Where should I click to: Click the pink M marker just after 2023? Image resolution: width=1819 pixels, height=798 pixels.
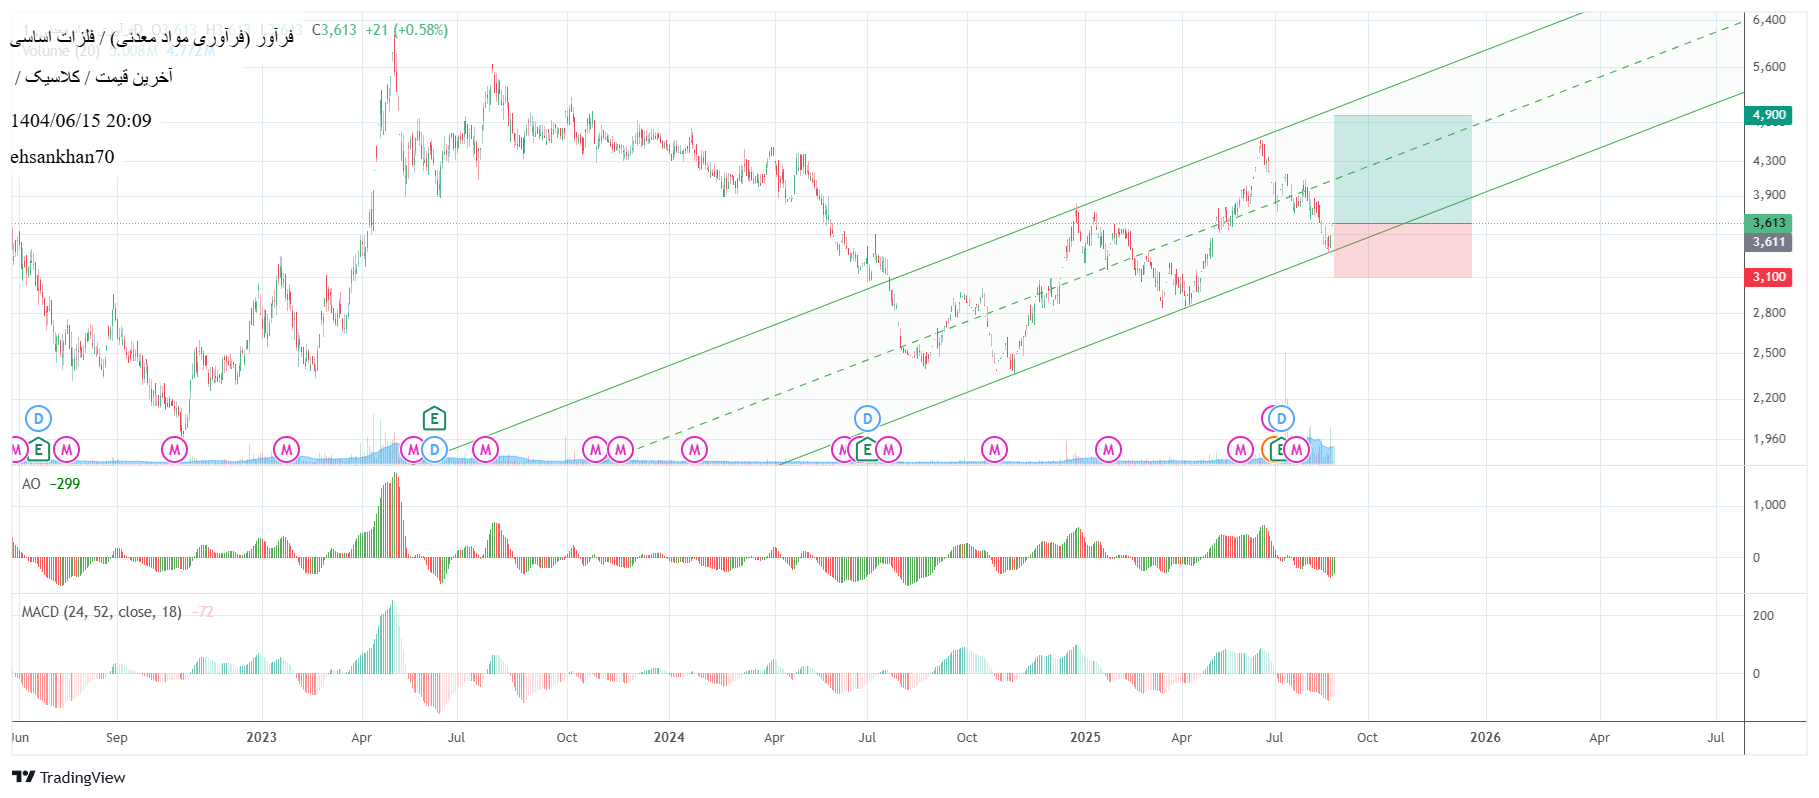click(286, 450)
